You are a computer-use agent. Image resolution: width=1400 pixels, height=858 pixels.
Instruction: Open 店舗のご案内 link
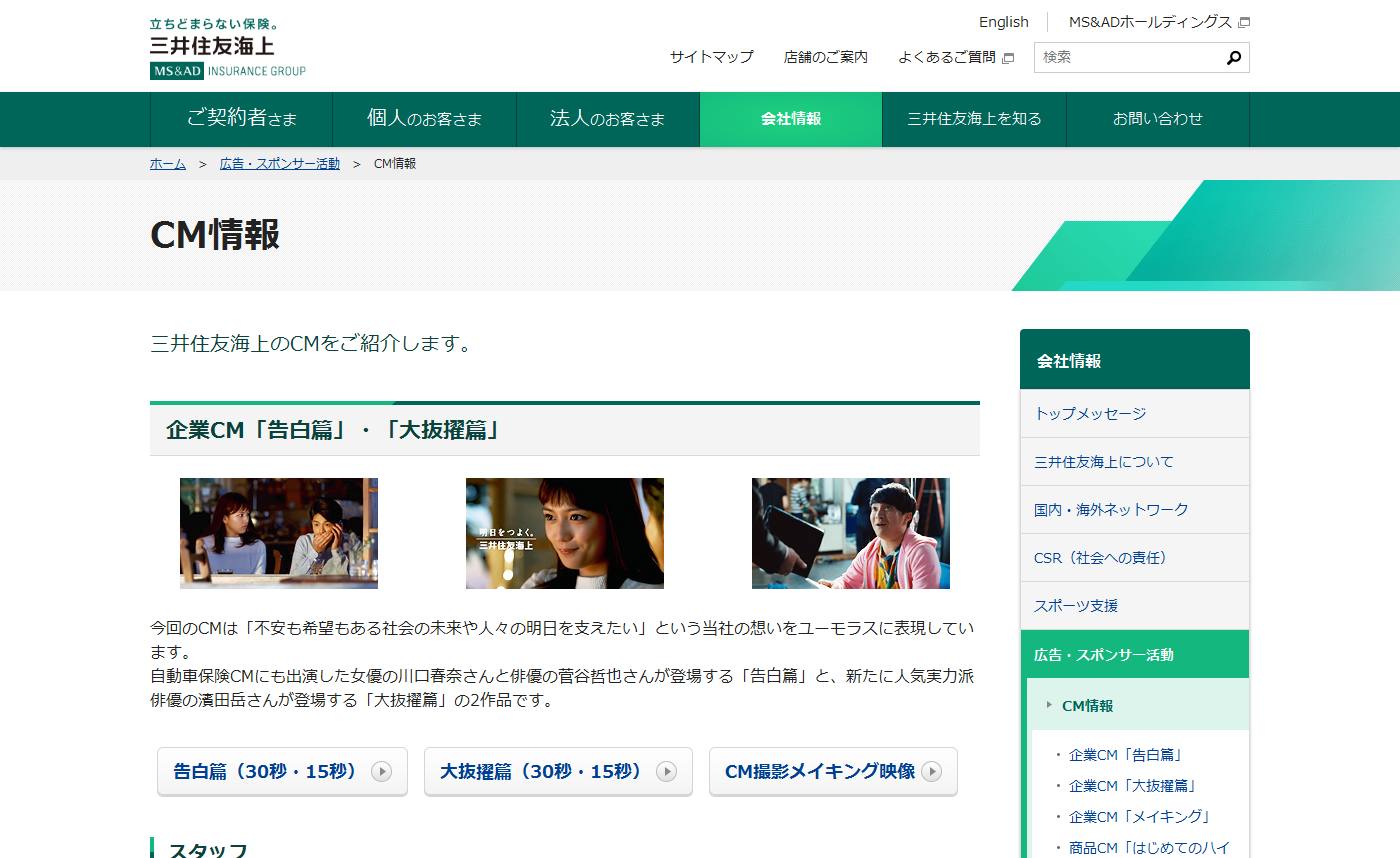tap(825, 57)
